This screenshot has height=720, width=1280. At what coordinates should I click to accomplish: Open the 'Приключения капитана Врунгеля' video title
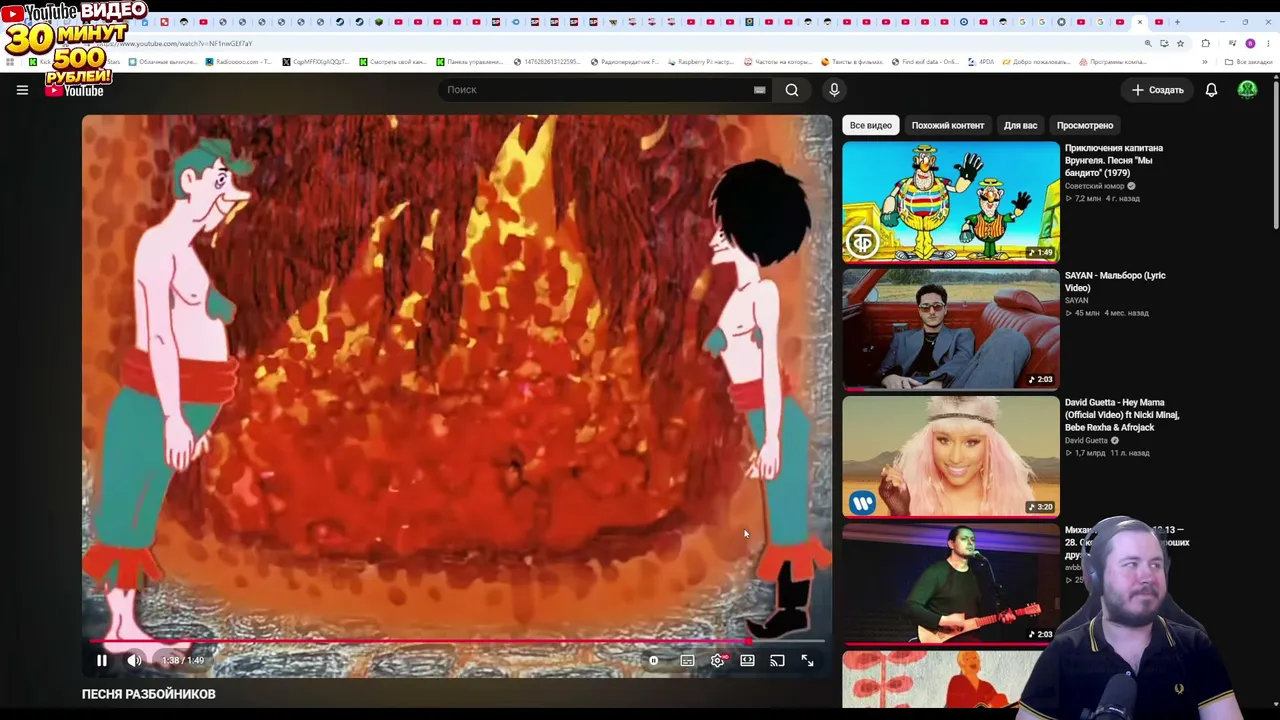pos(1114,160)
